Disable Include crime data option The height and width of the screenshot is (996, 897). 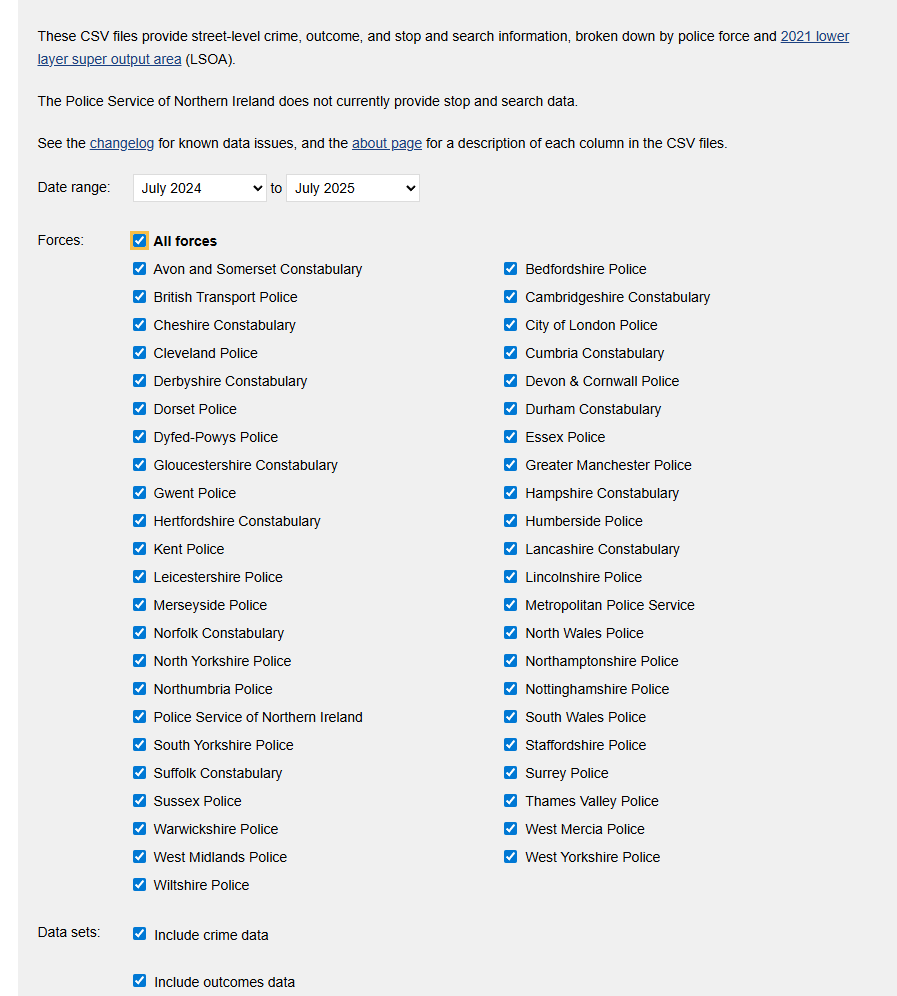point(139,934)
